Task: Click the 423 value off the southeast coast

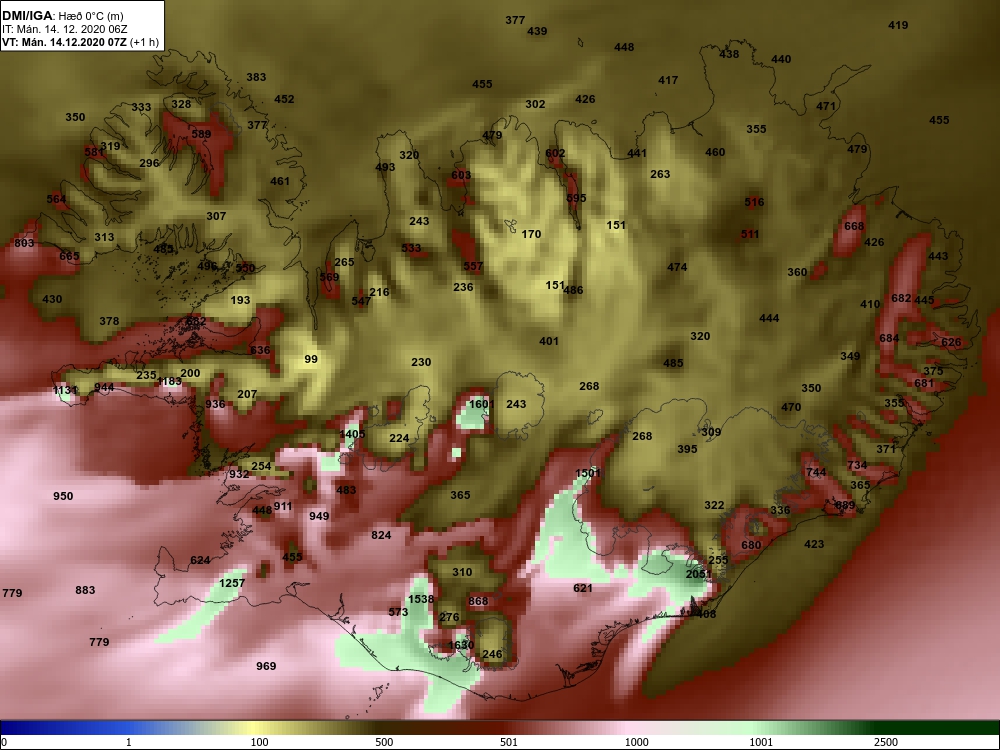Action: pyautogui.click(x=814, y=544)
